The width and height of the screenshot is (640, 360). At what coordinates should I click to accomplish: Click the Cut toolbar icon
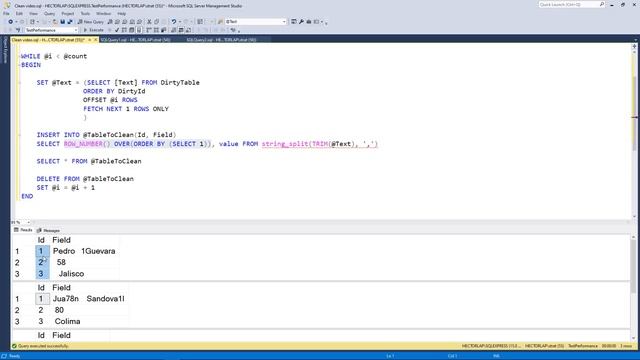point(149,22)
